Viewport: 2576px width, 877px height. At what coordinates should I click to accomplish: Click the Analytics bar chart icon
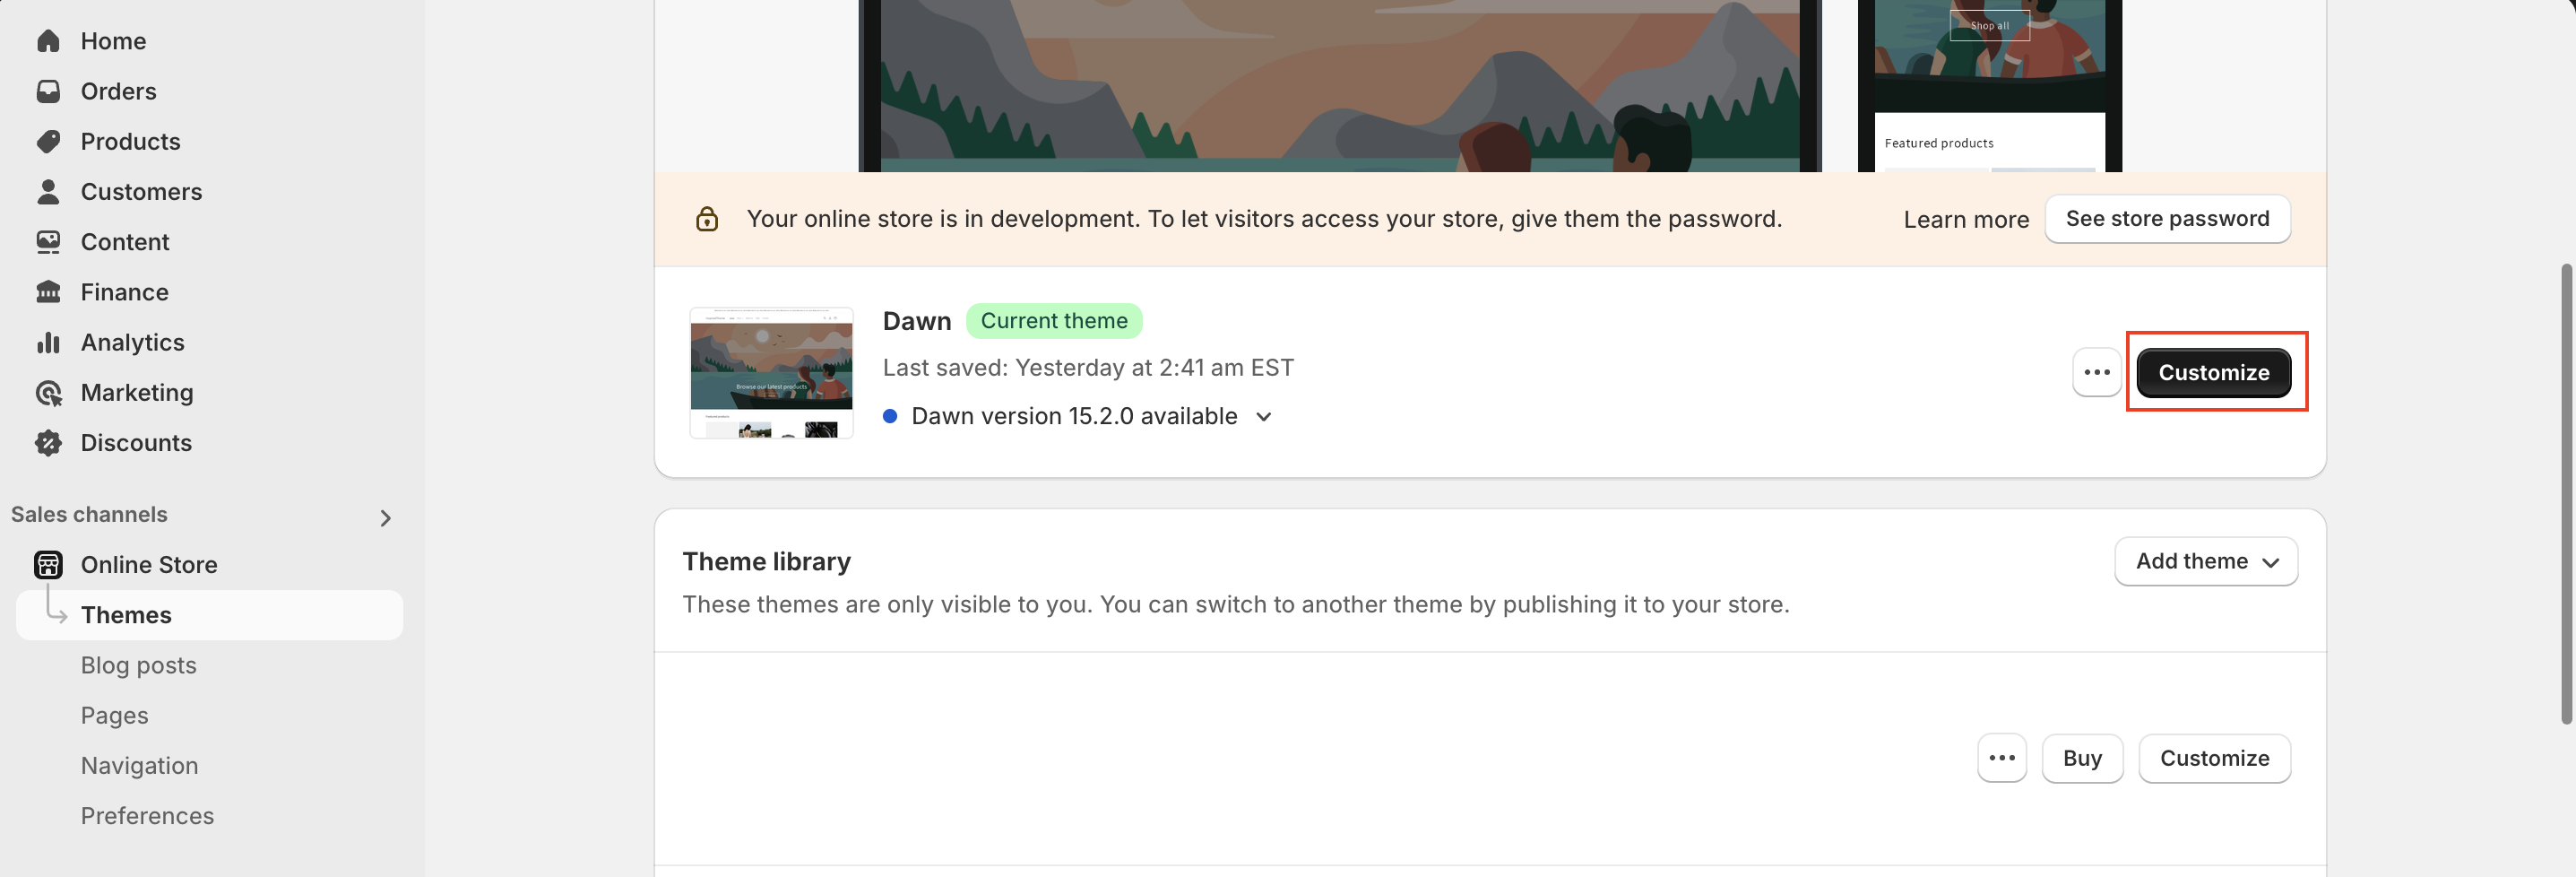(48, 342)
